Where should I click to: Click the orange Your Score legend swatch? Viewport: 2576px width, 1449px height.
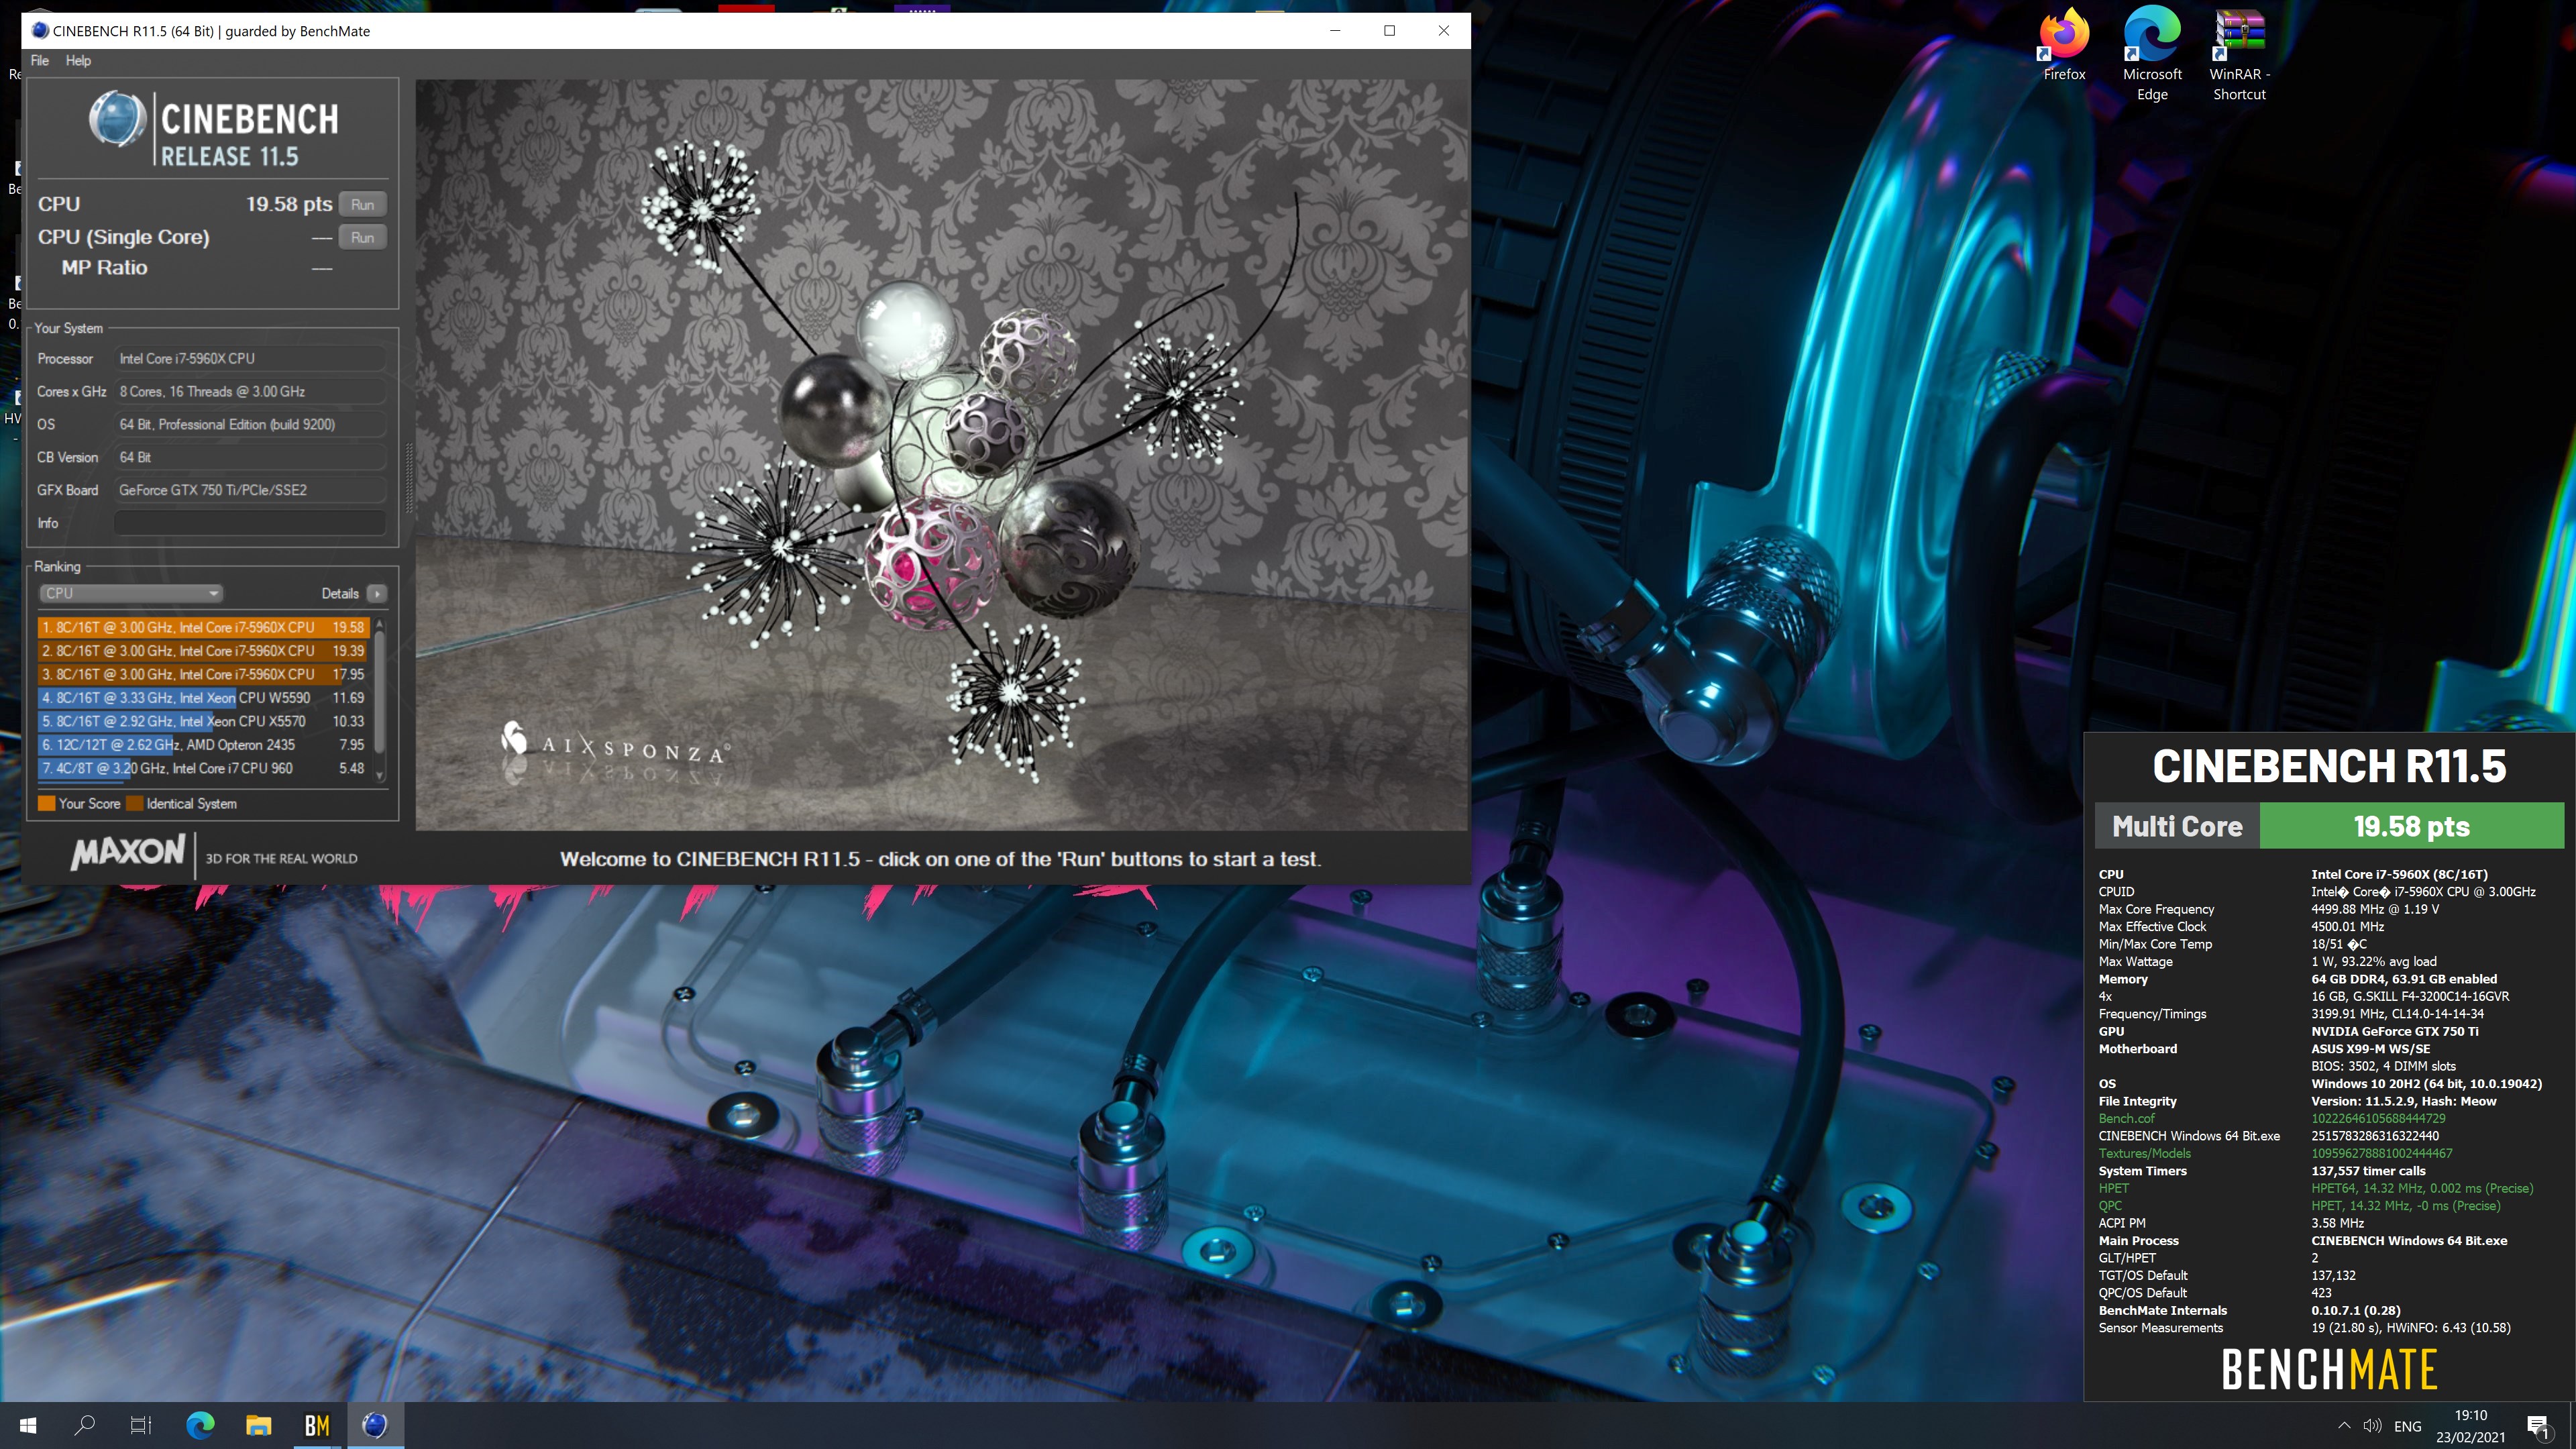(46, 803)
